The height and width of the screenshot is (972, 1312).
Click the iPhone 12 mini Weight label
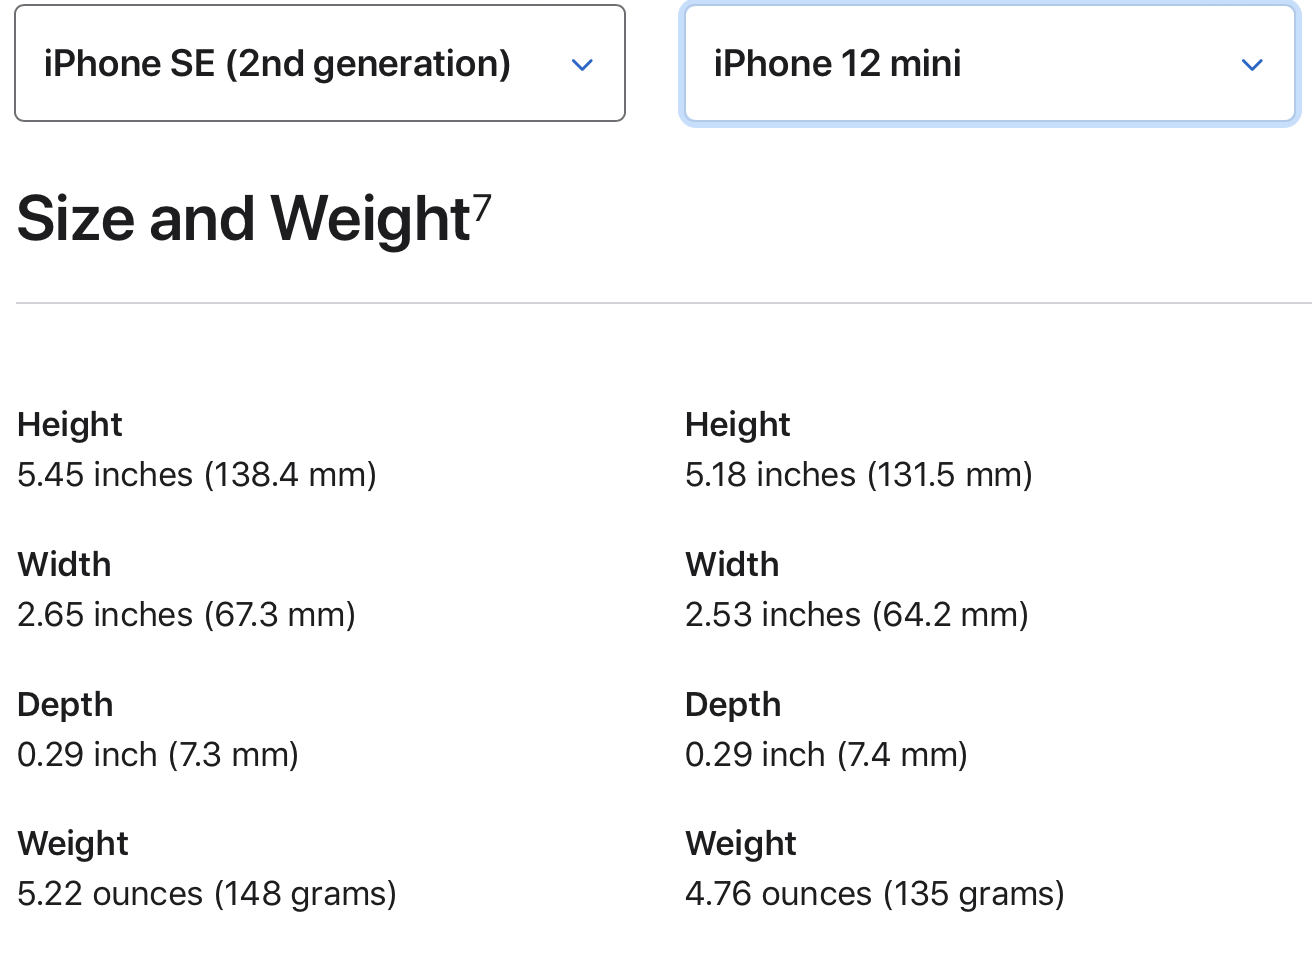coord(741,843)
